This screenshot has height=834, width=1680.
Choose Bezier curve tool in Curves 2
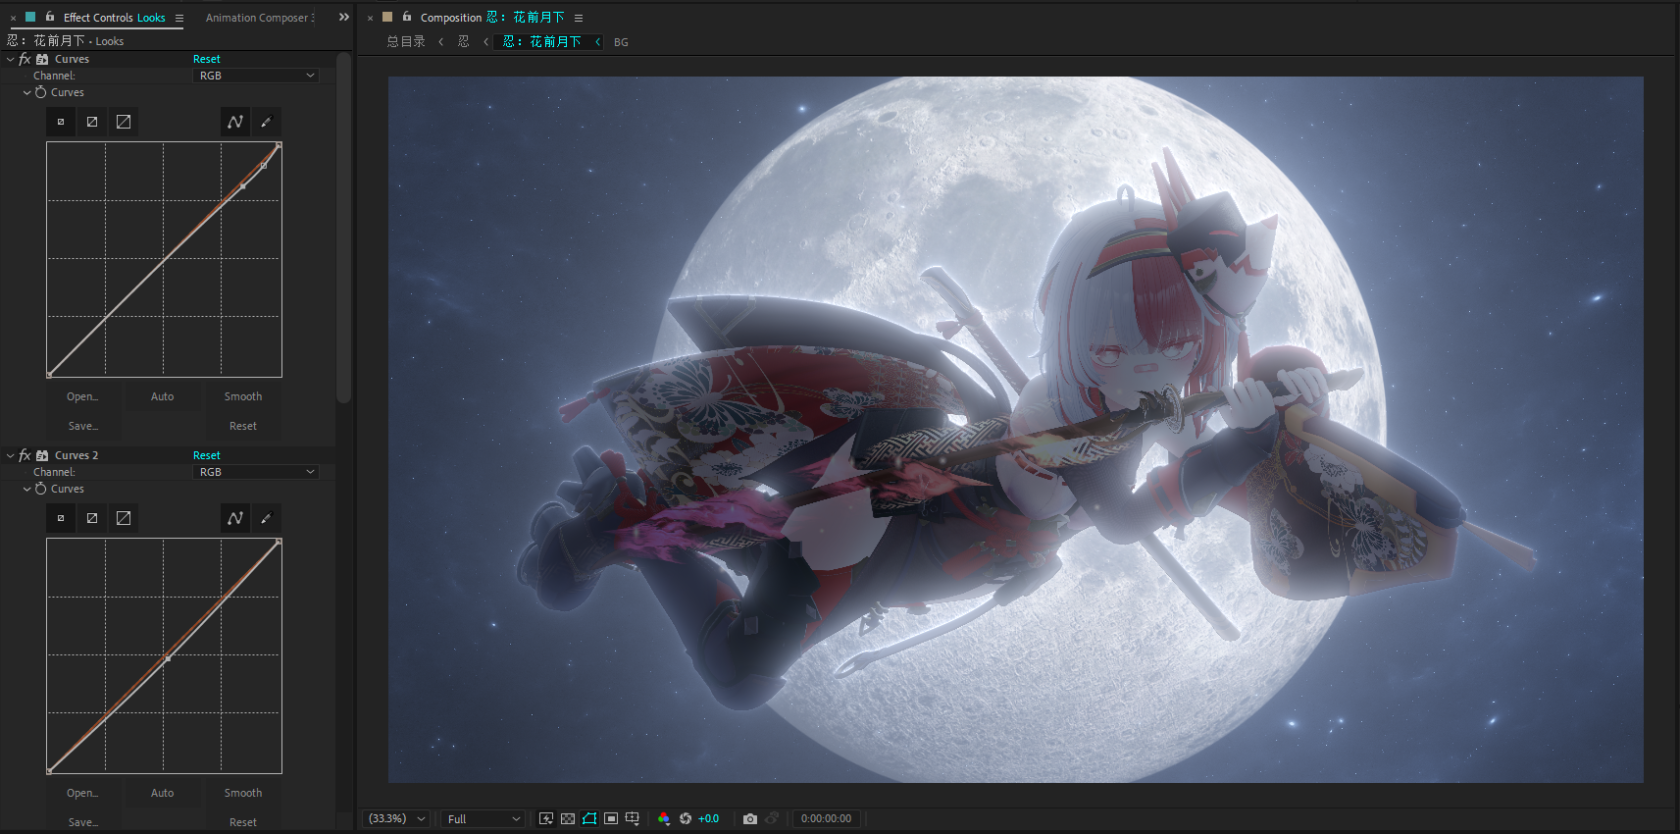(235, 518)
